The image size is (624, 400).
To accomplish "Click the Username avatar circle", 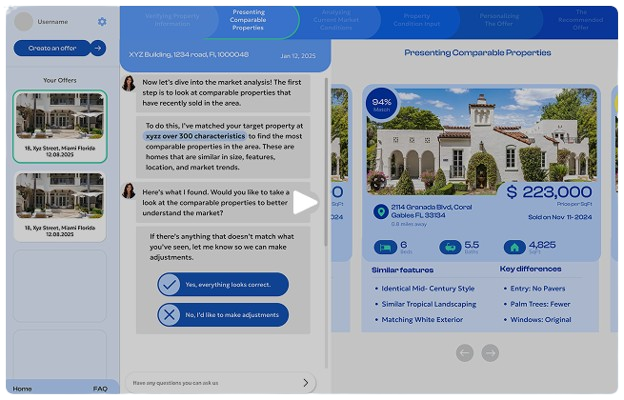I will 23,21.
